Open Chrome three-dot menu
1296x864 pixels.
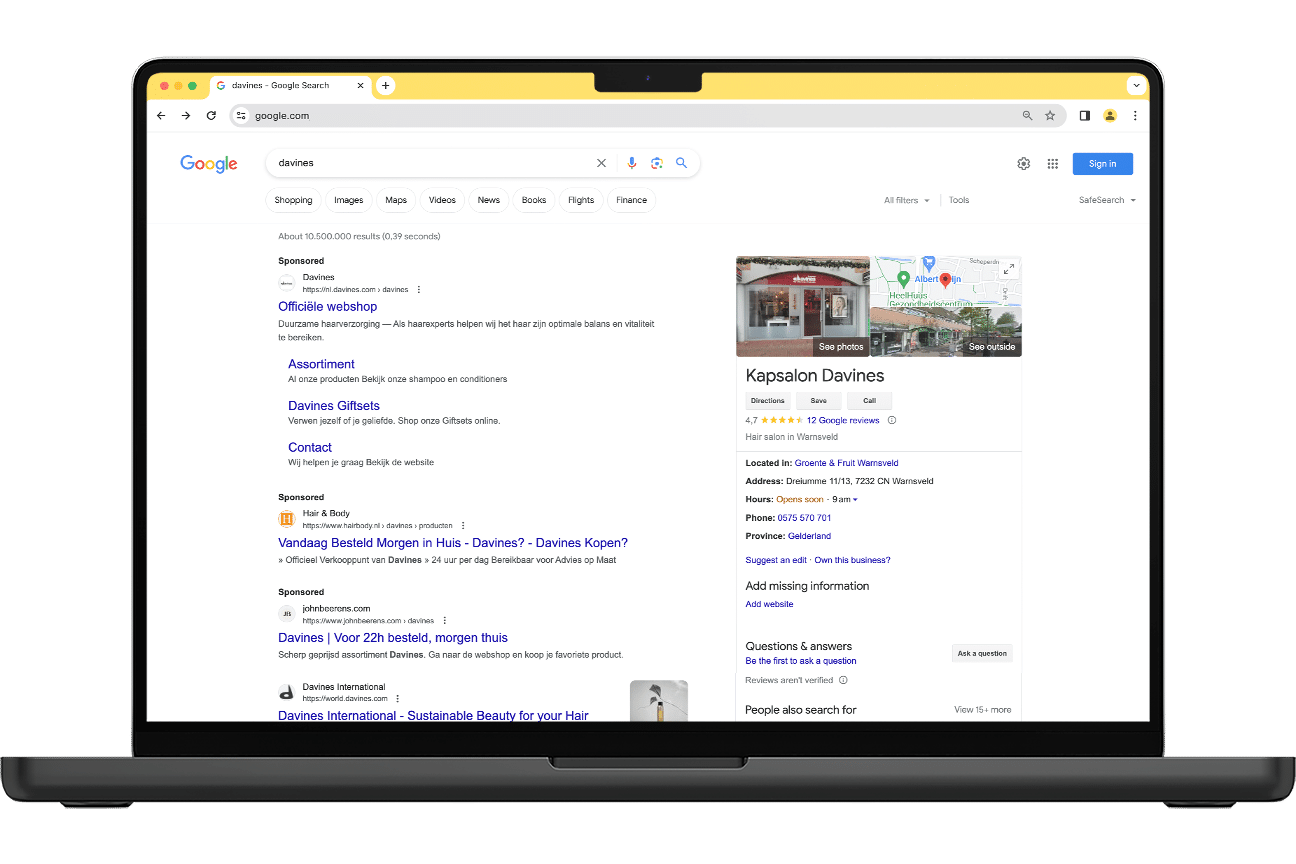[1135, 116]
